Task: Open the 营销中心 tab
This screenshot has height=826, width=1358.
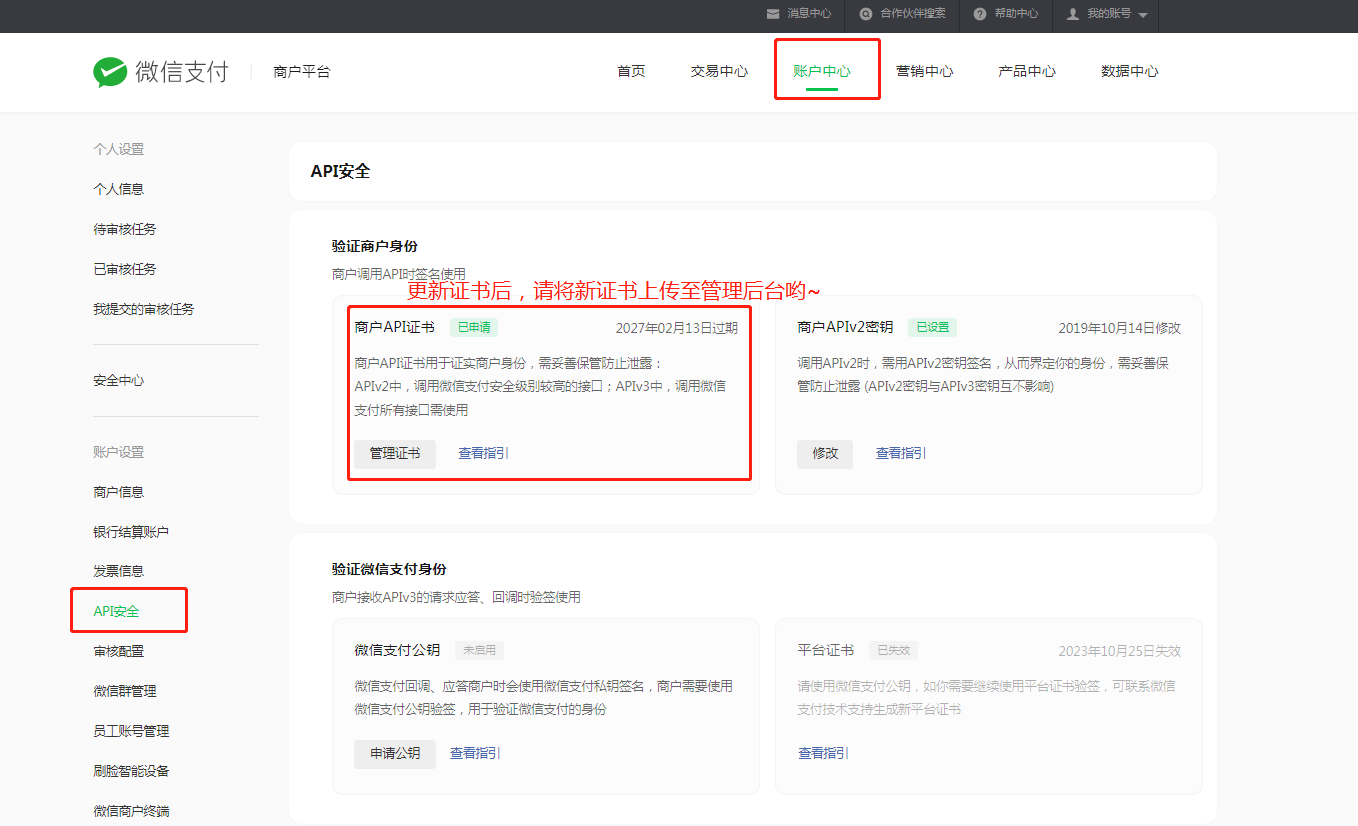Action: pyautogui.click(x=924, y=71)
